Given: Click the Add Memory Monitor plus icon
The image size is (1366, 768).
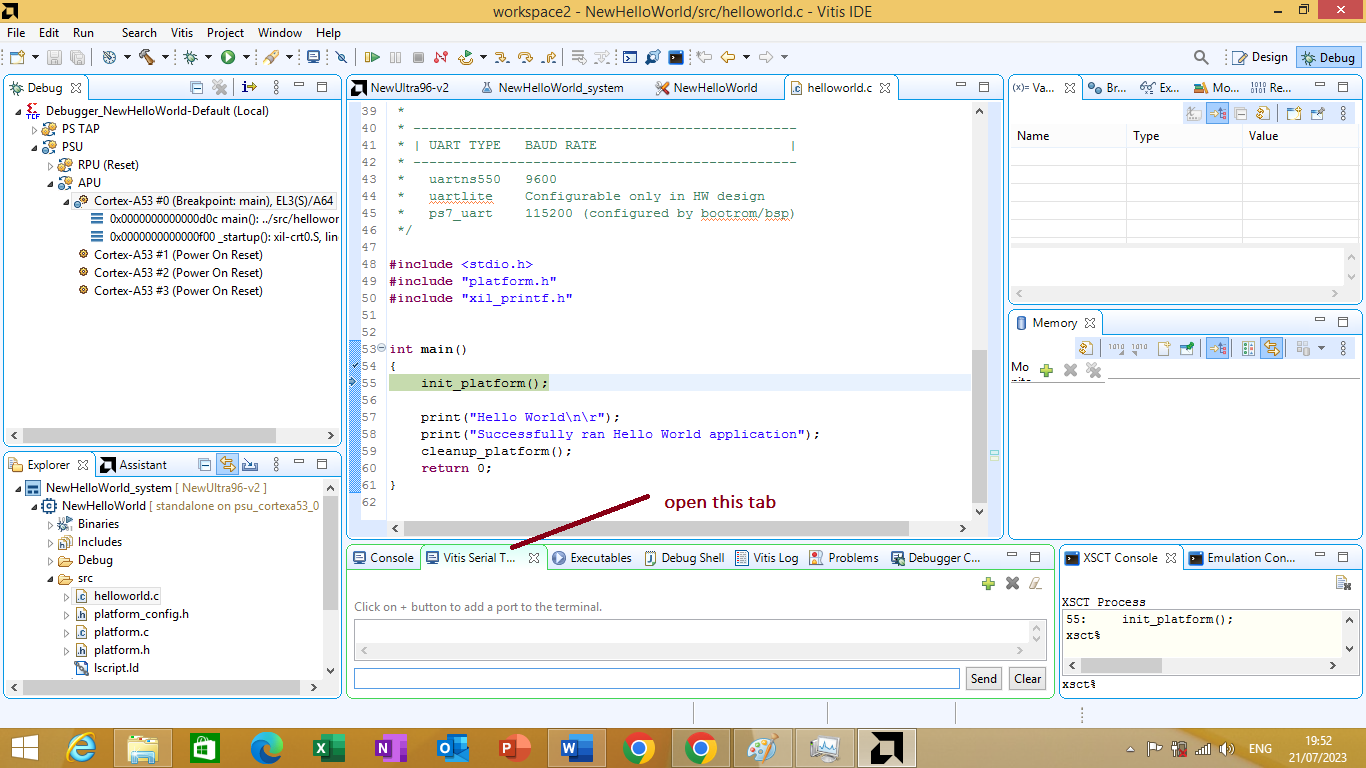Looking at the screenshot, I should click(x=1046, y=370).
